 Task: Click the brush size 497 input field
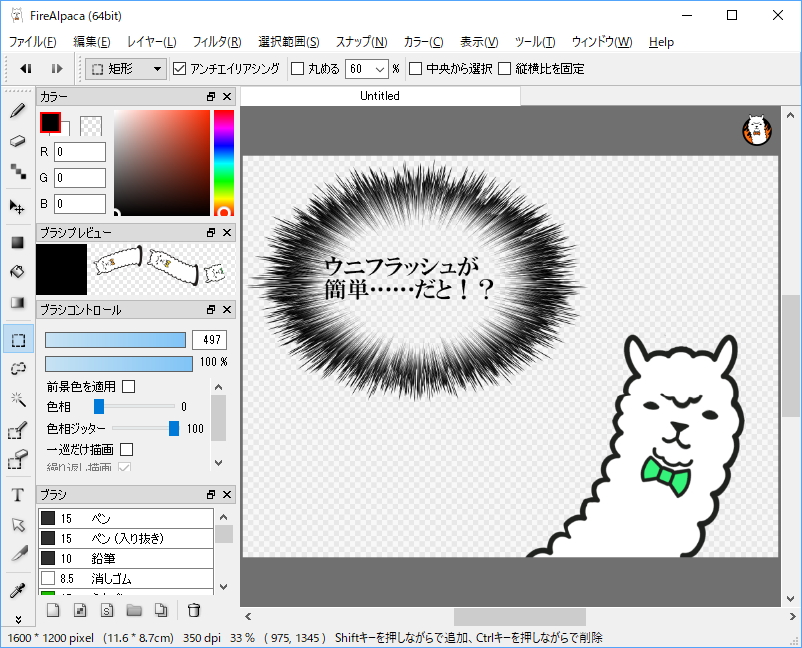point(209,340)
